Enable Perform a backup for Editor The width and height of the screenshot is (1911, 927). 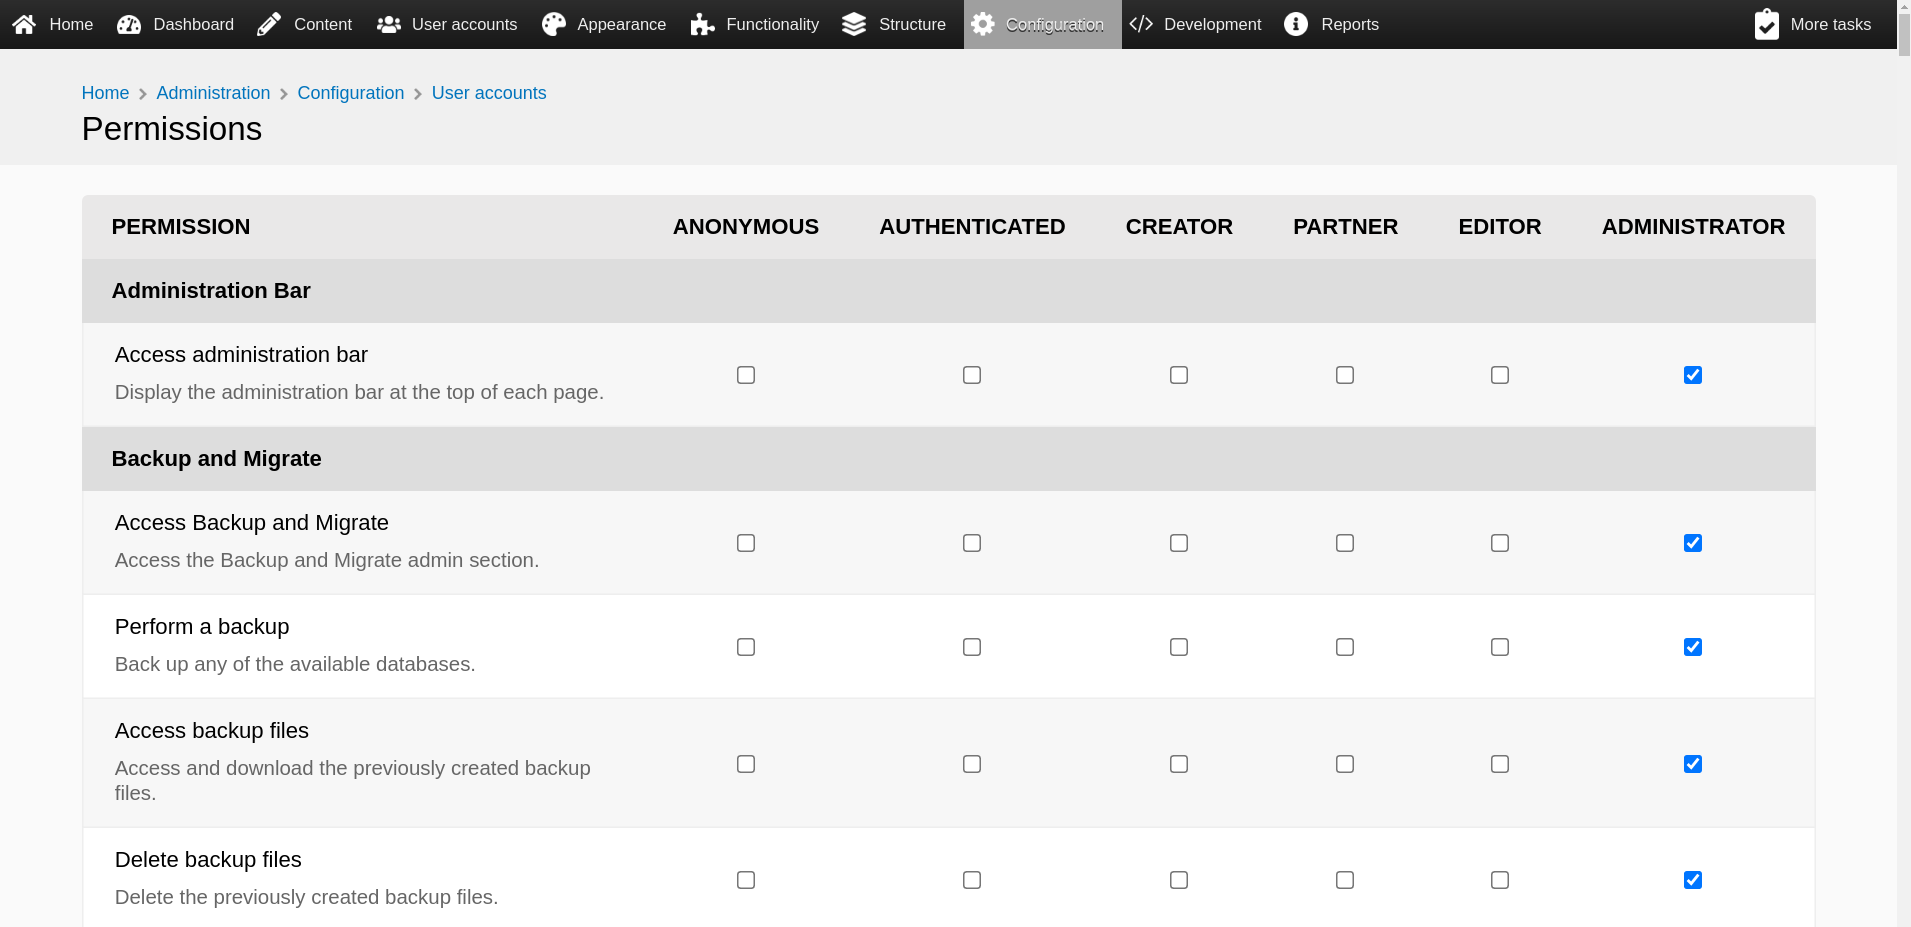click(x=1500, y=647)
